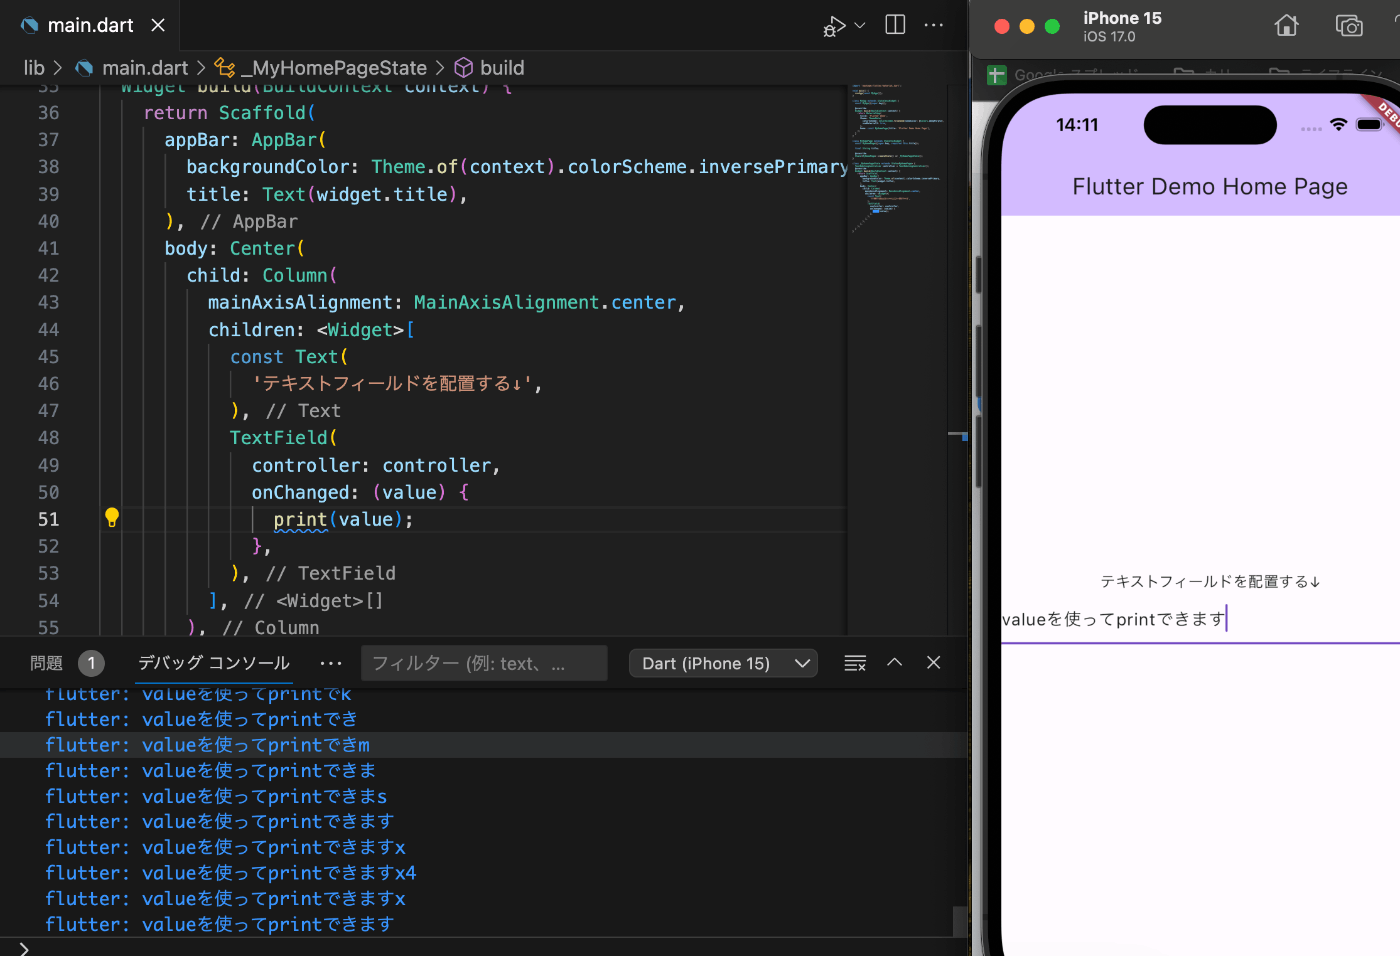The height and width of the screenshot is (956, 1400).
Task: Select the デバッグ コンソール tab
Action: point(214,663)
